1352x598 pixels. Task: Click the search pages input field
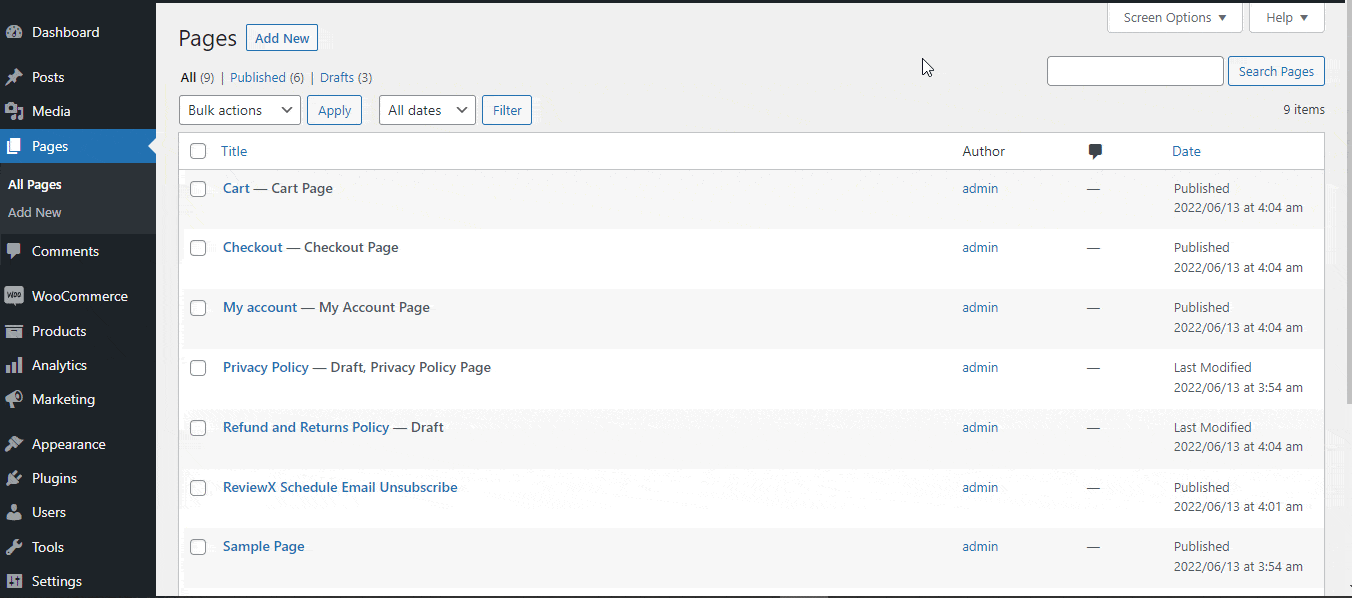(x=1135, y=71)
